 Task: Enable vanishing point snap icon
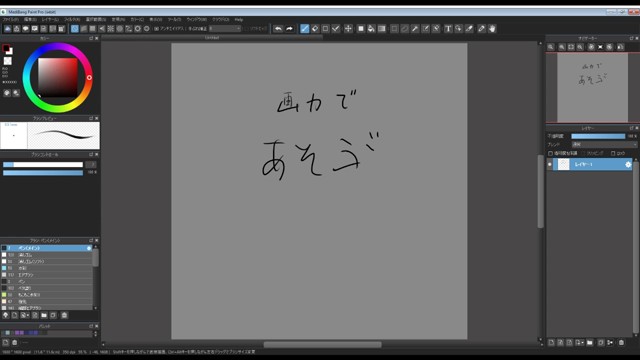pos(102,29)
